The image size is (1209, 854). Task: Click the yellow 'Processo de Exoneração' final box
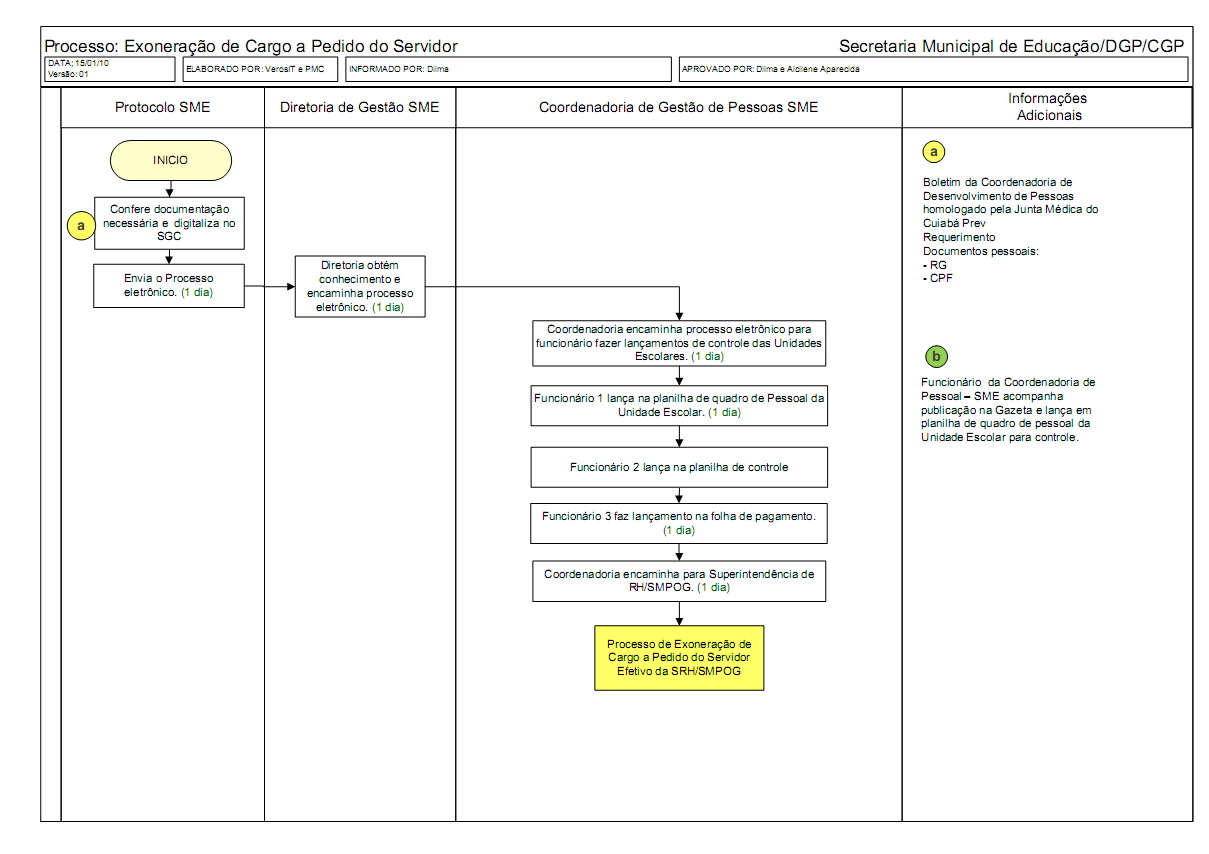(x=680, y=658)
